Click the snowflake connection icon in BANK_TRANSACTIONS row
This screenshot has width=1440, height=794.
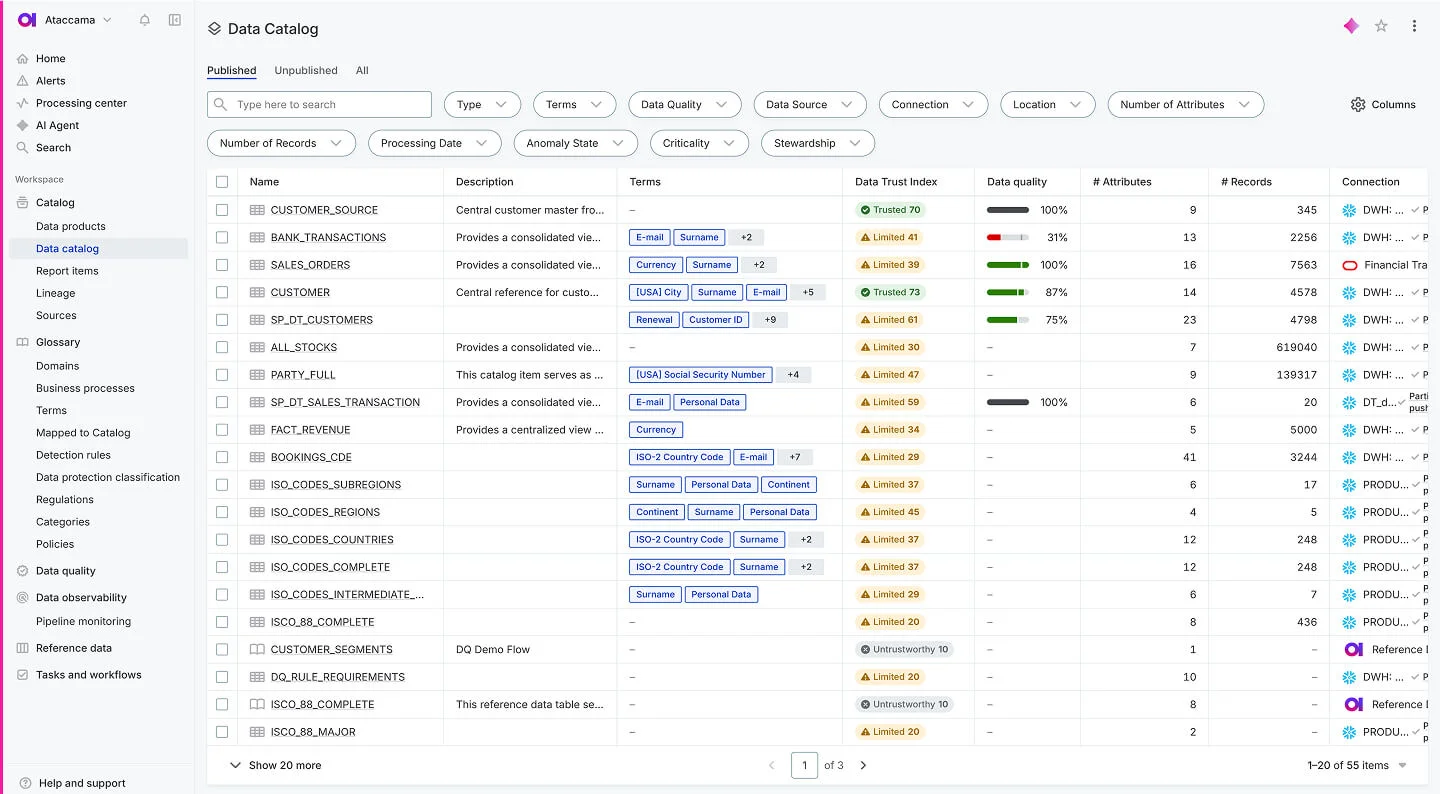click(x=1349, y=237)
